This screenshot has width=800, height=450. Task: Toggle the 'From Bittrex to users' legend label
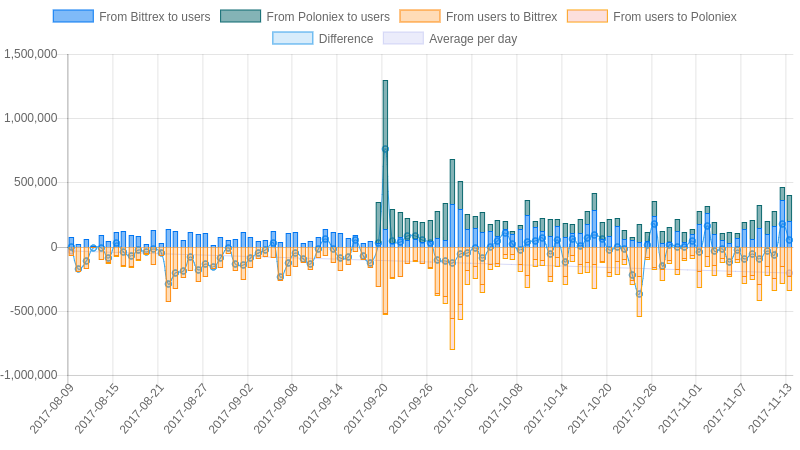[x=154, y=17]
